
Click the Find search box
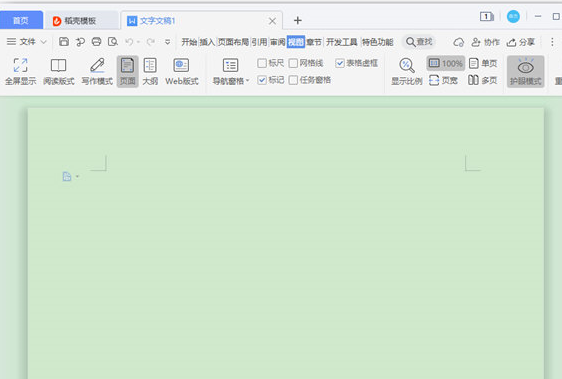[419, 42]
